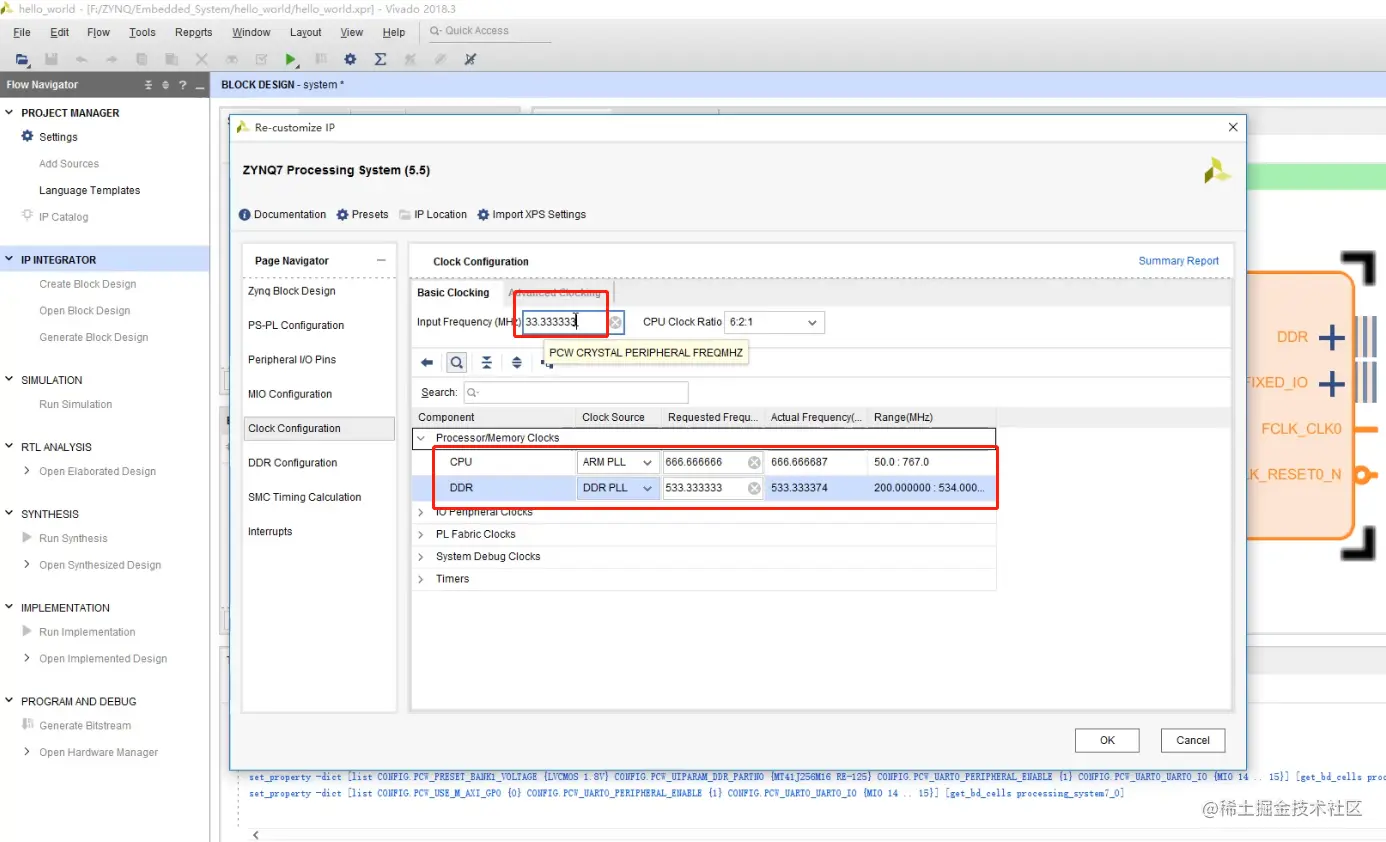Viewport: 1386px width, 842px height.
Task: Click the green Run toolbar icon
Action: pos(291,60)
